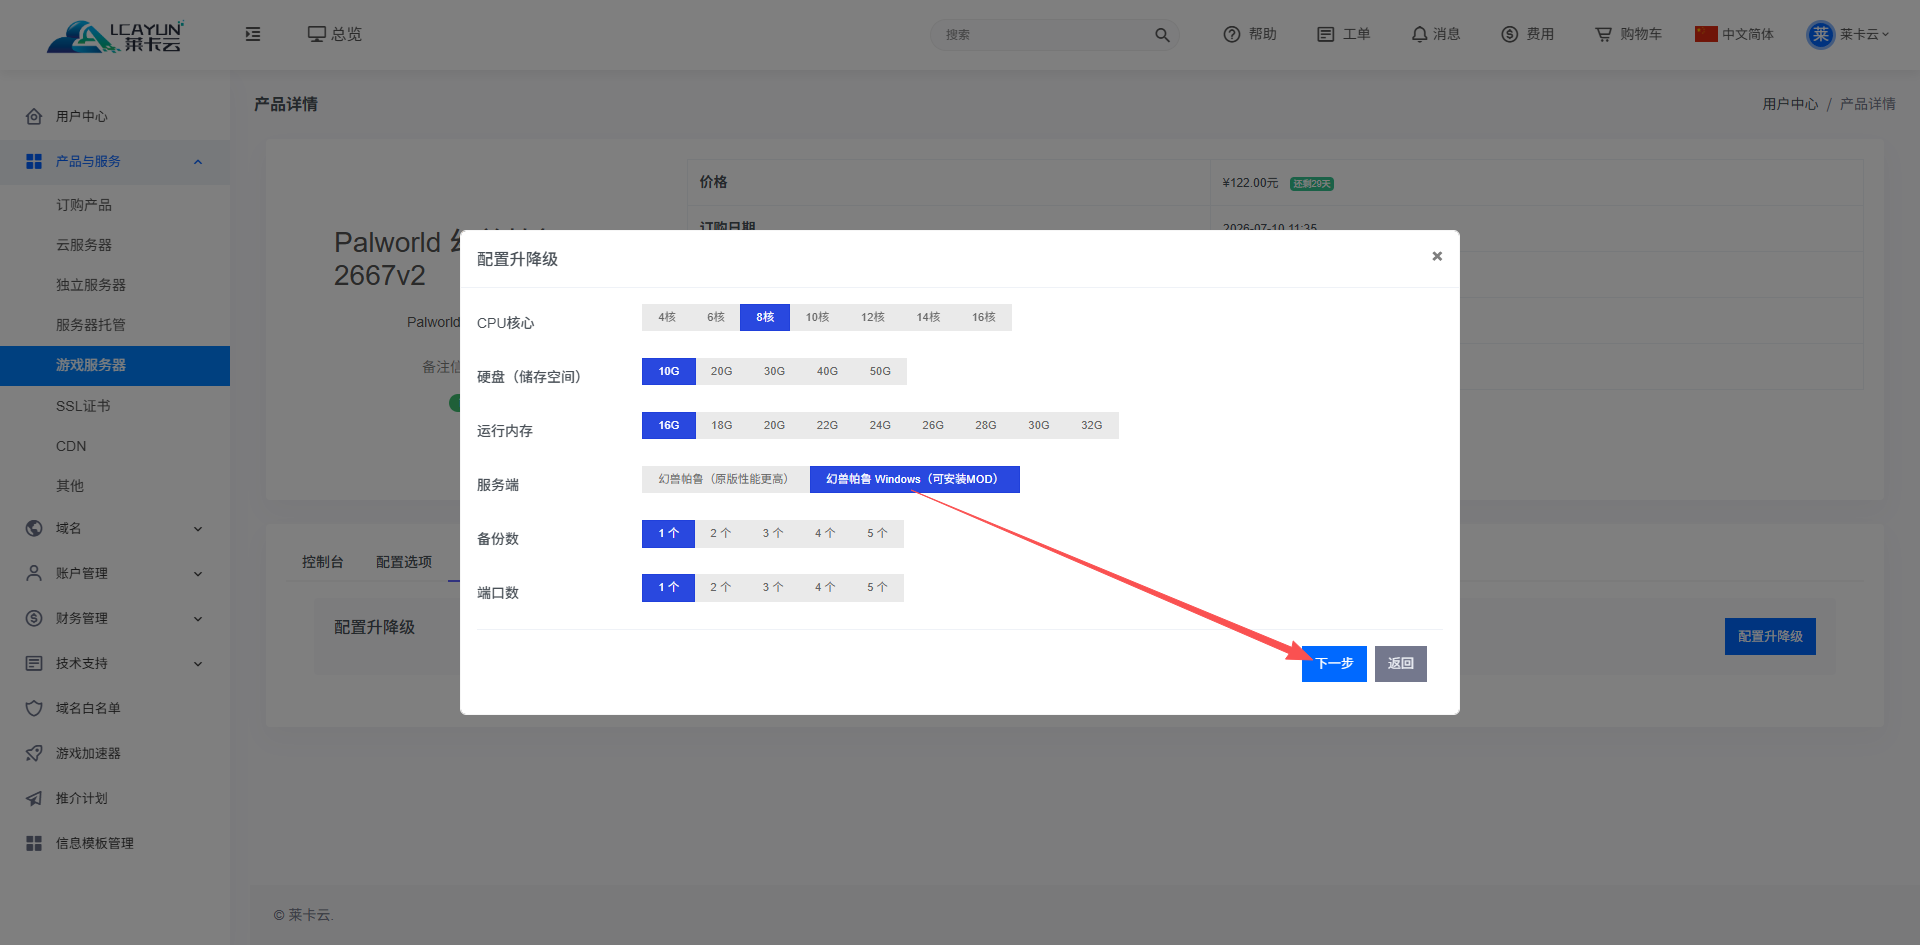Open CDN in the sidebar
This screenshot has width=1920, height=945.
tap(71, 446)
